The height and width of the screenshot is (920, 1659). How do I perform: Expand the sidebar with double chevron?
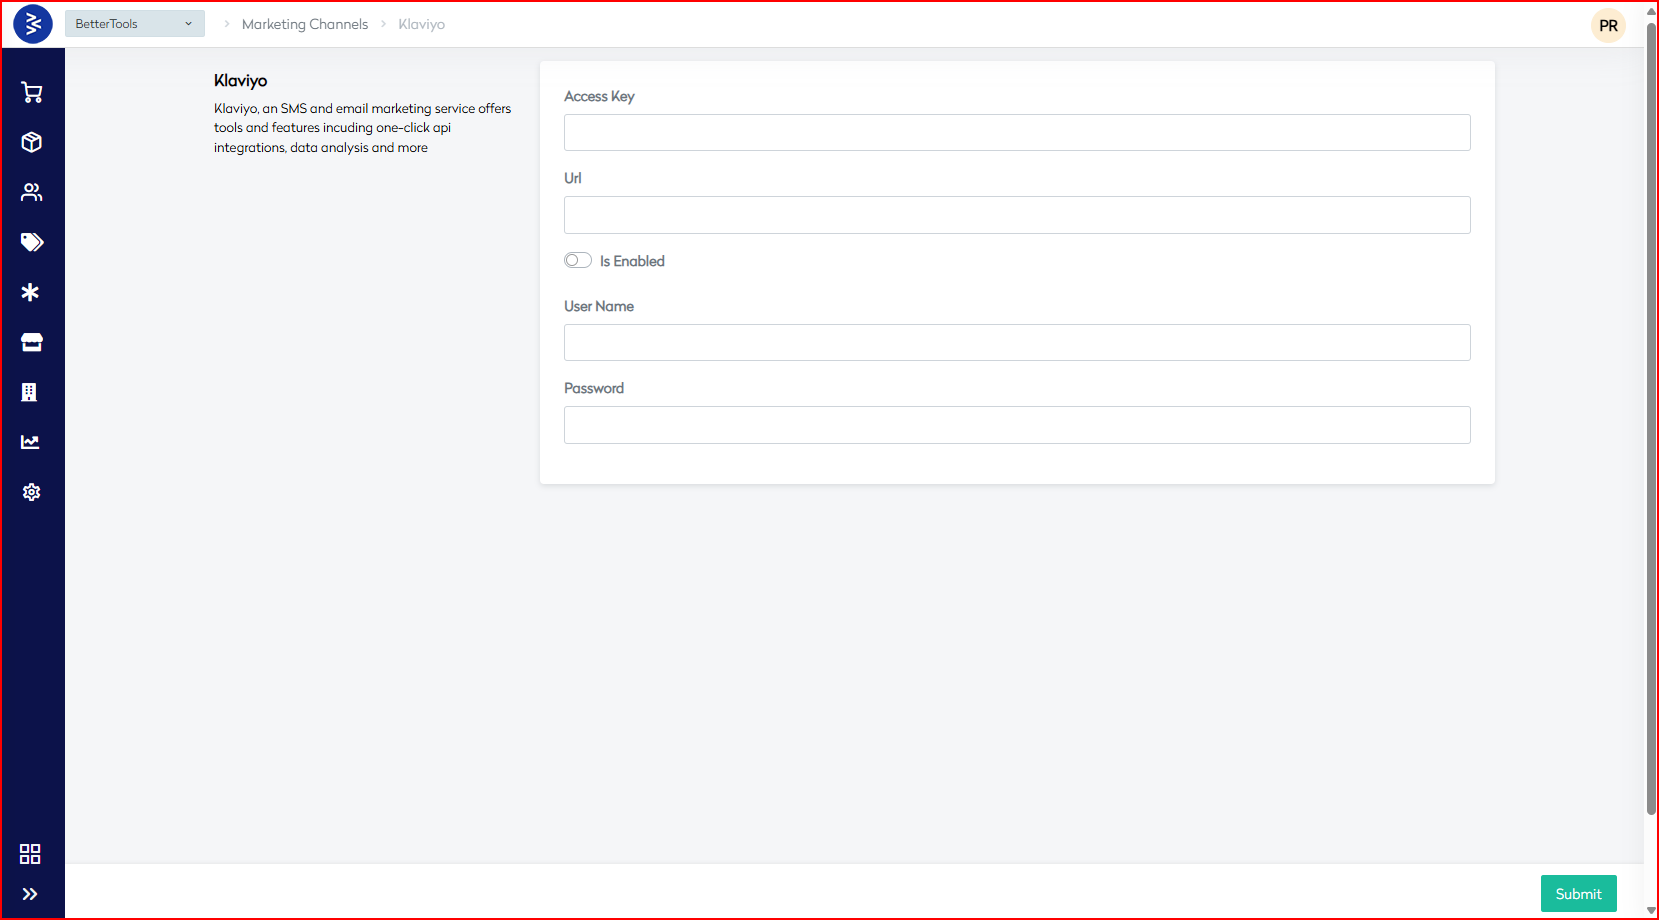tap(30, 894)
